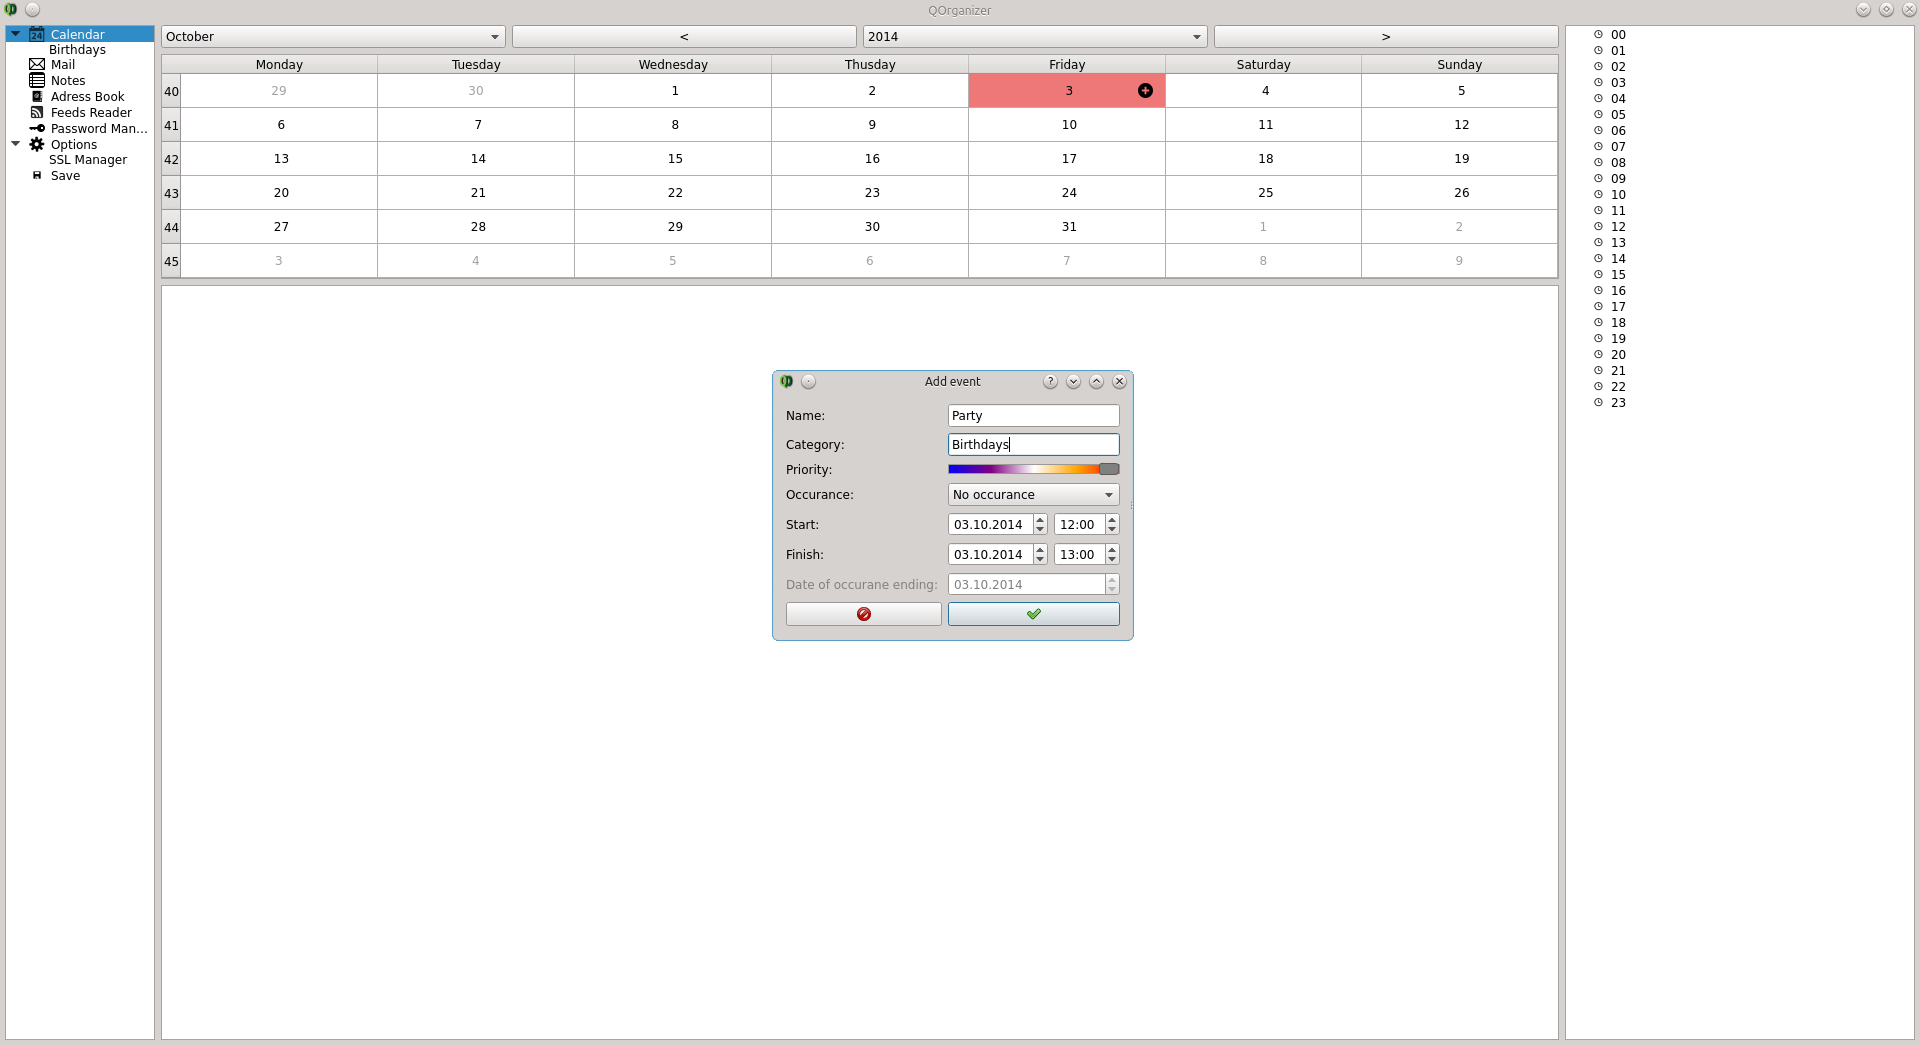
Task: Open Feeds Reader from the sidebar
Action: pos(91,113)
